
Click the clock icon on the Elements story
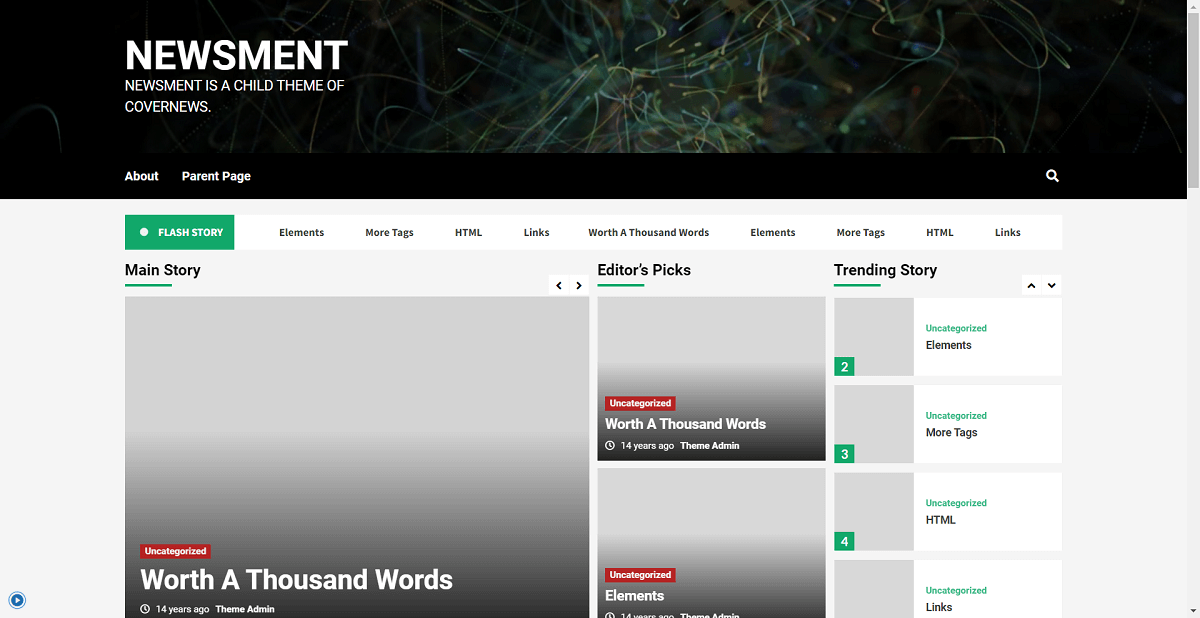point(611,615)
